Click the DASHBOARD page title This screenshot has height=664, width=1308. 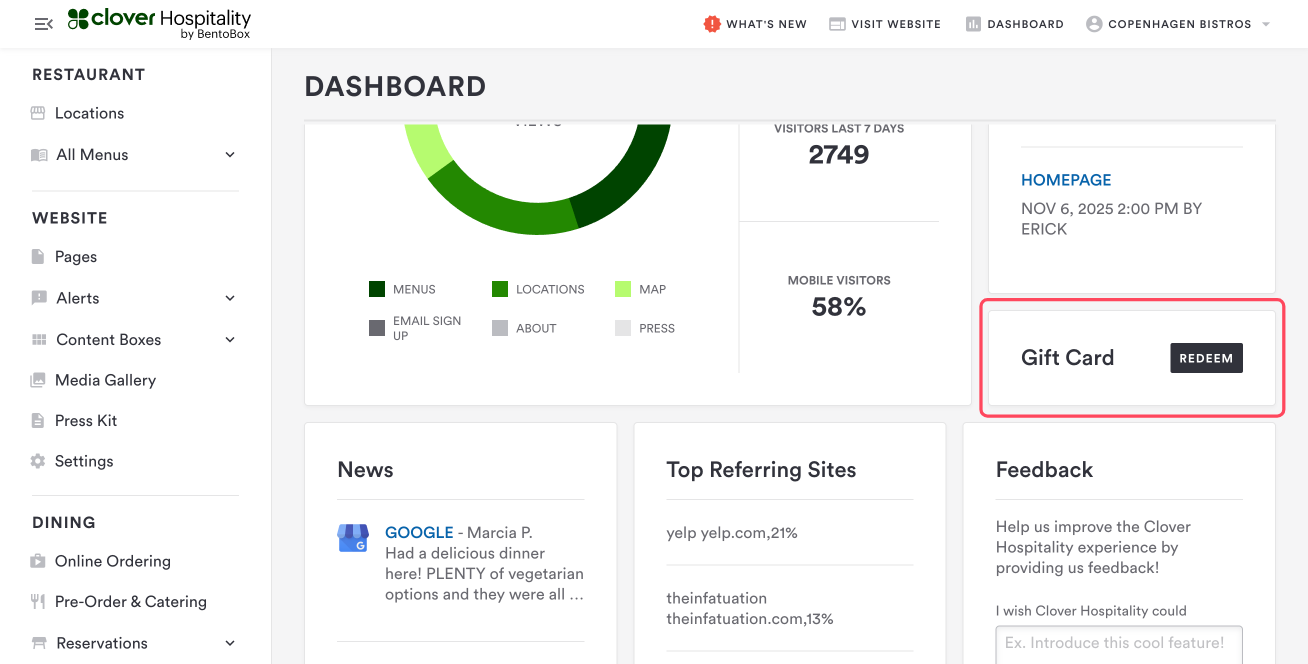[395, 87]
